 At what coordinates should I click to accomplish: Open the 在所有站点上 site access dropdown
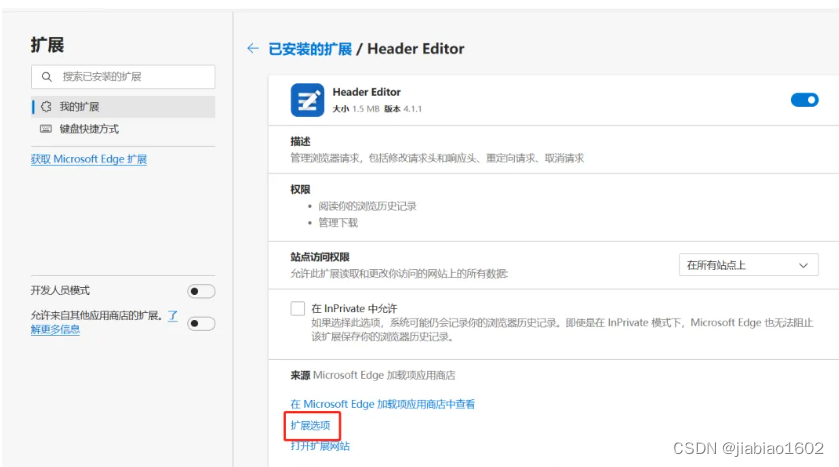[749, 265]
